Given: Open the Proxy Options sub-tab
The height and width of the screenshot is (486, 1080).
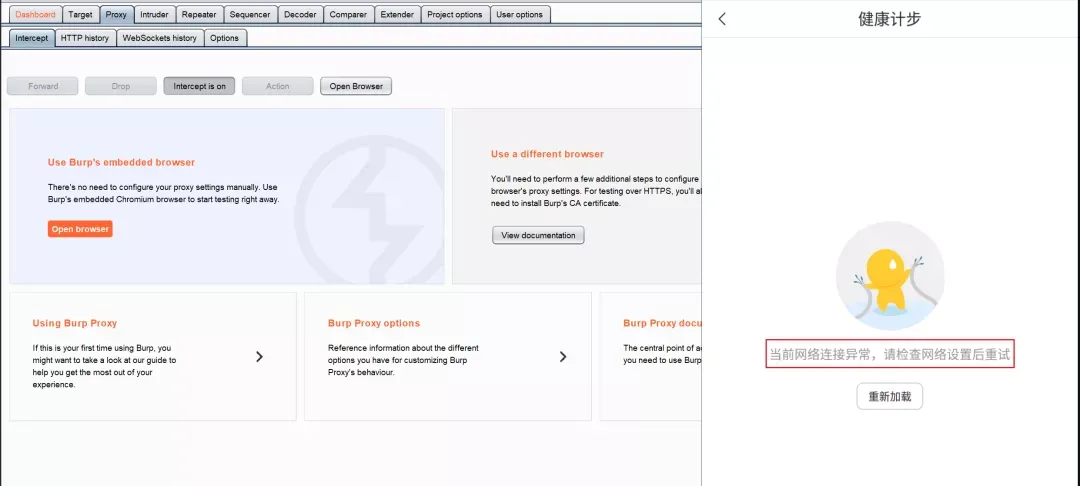Looking at the screenshot, I should coord(225,38).
